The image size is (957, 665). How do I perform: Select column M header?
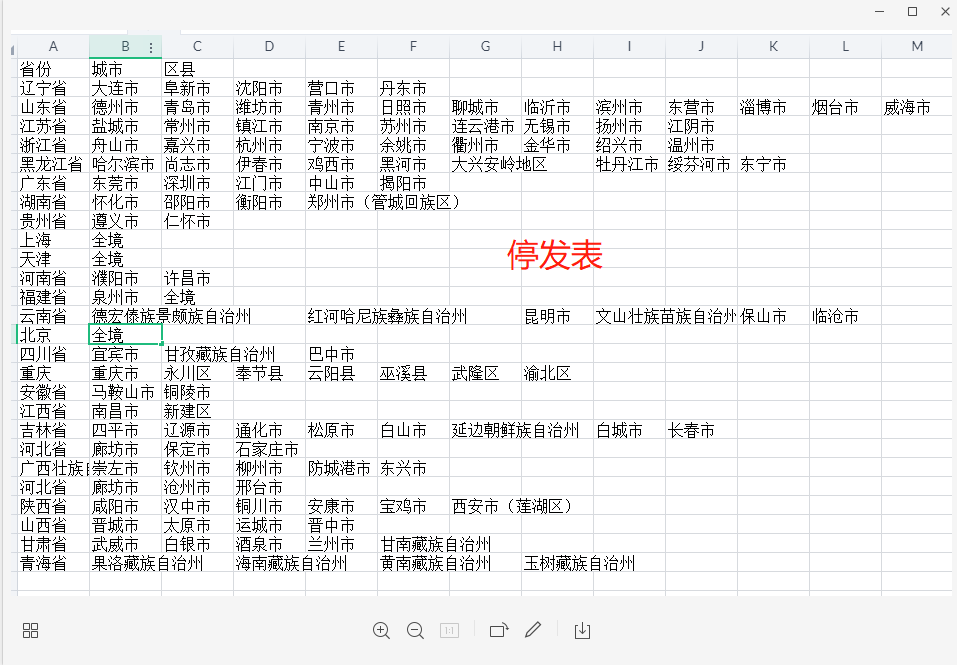(917, 47)
